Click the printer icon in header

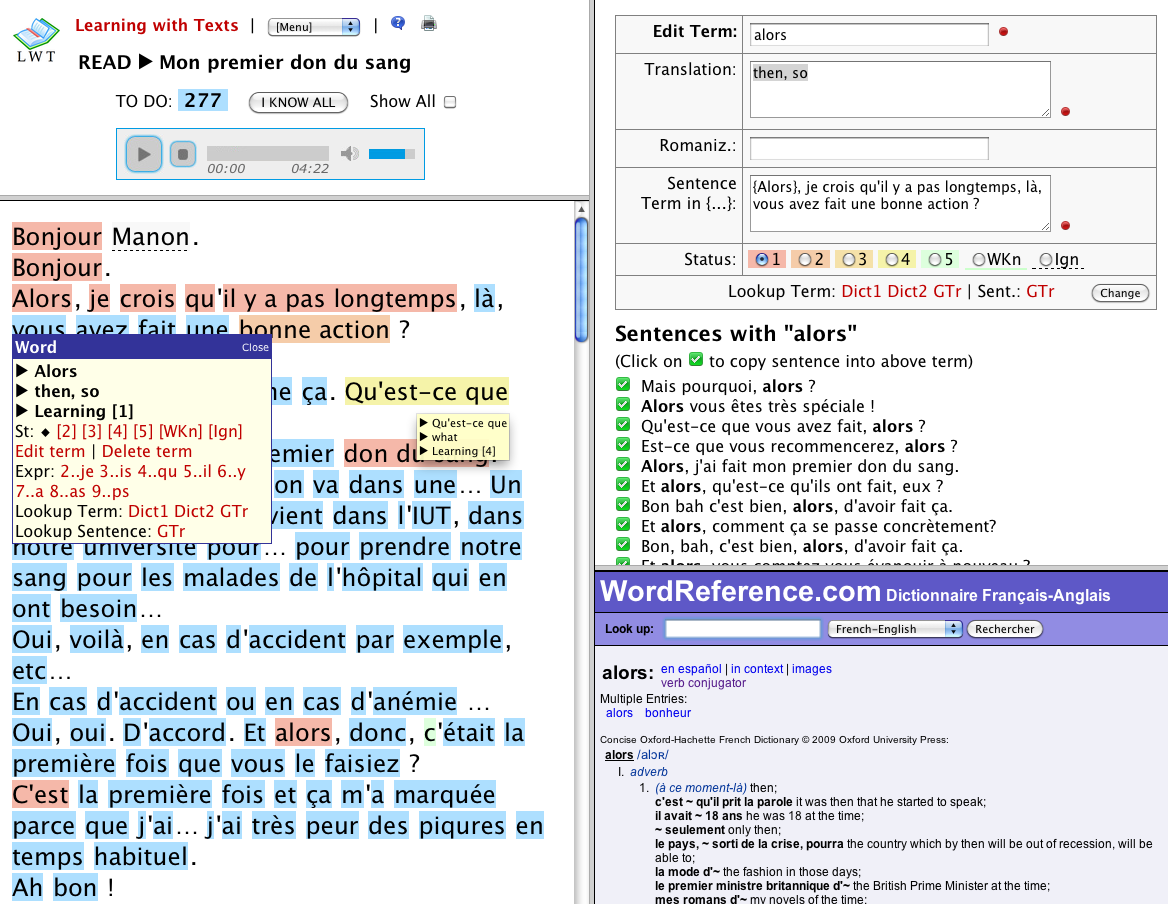(429, 24)
